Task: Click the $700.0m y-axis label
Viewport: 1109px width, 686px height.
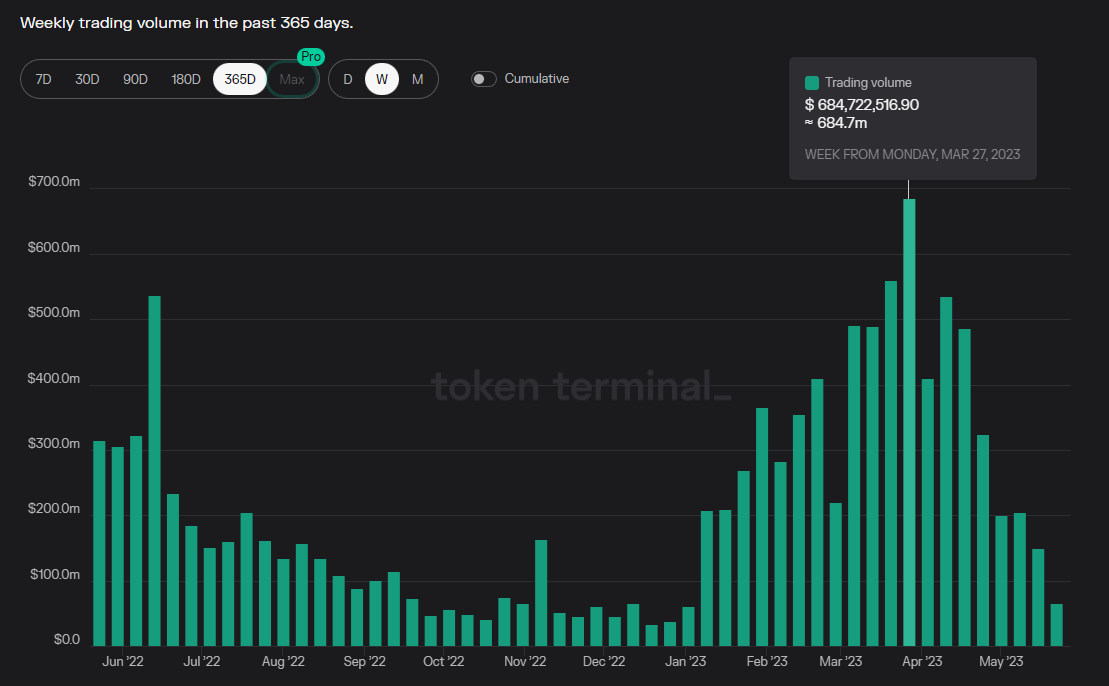Action: click(x=55, y=183)
